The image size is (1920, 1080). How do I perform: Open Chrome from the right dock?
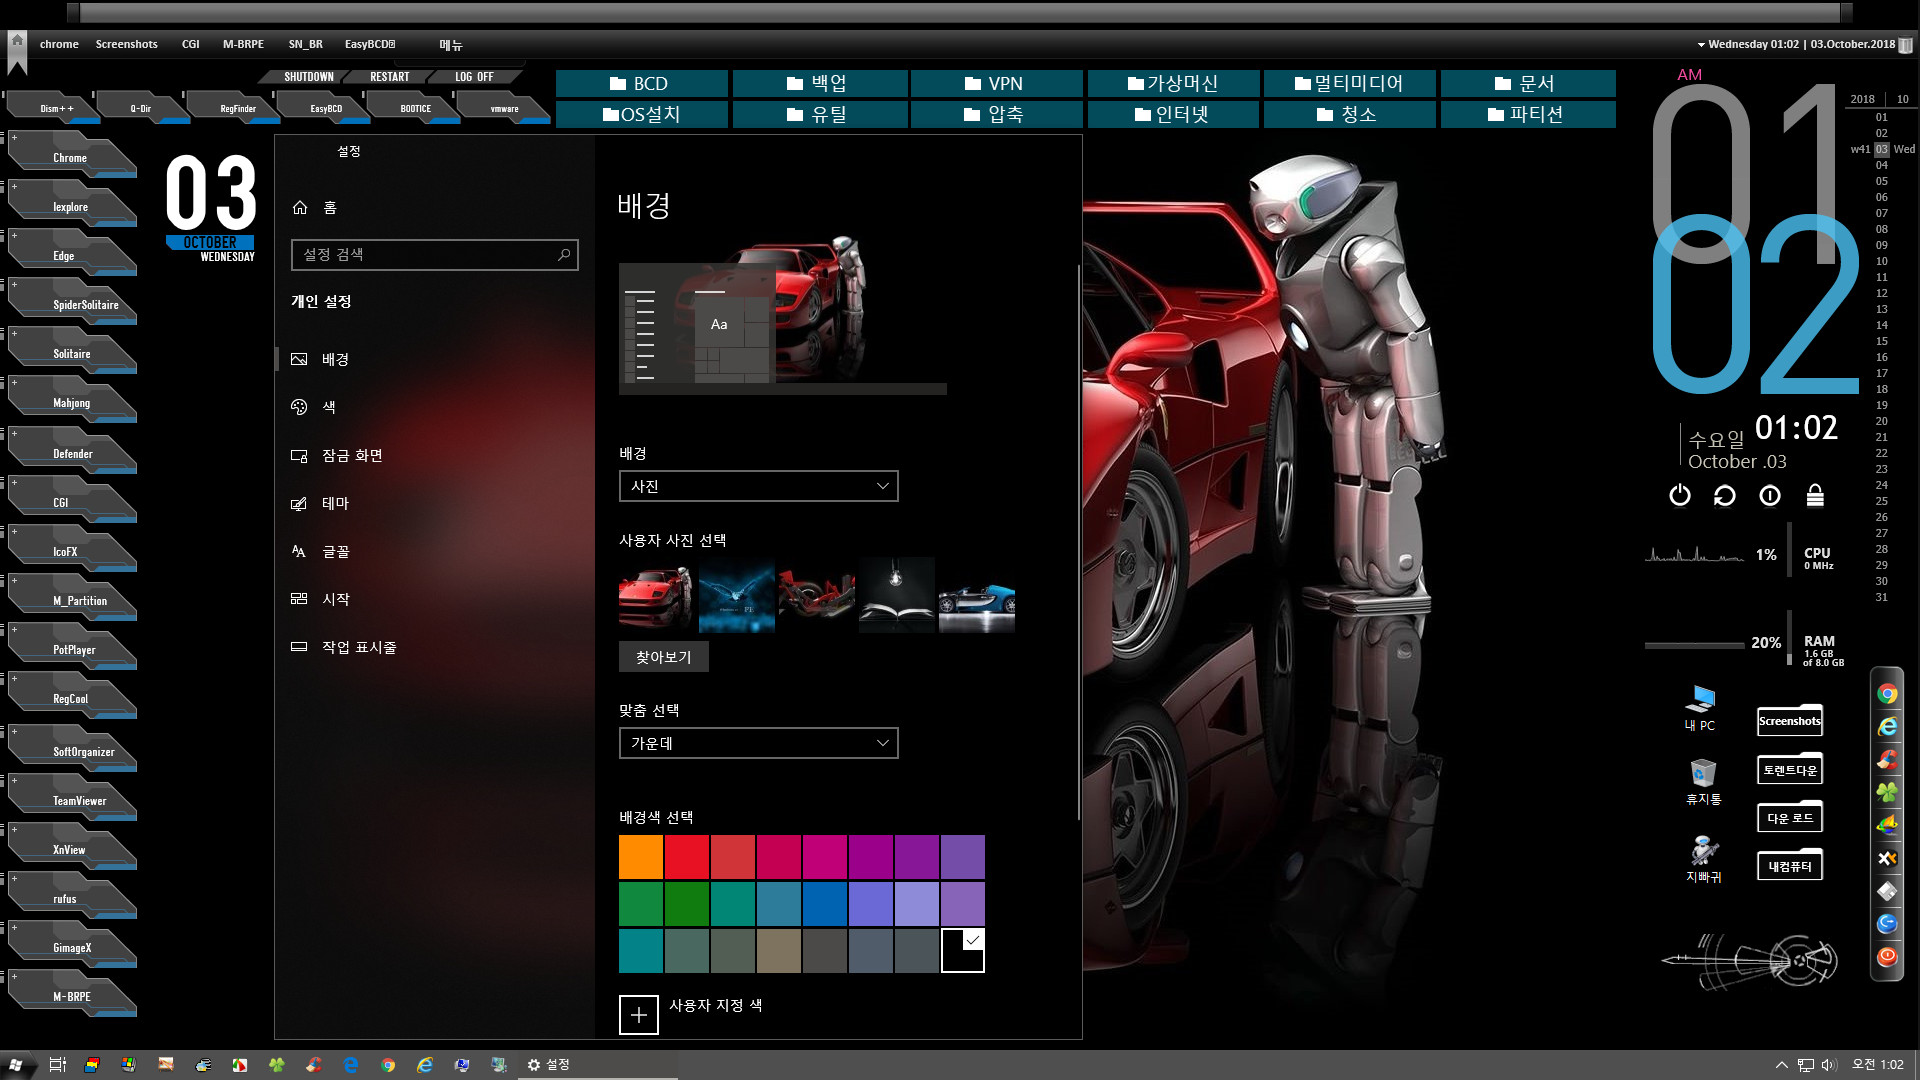(1887, 694)
